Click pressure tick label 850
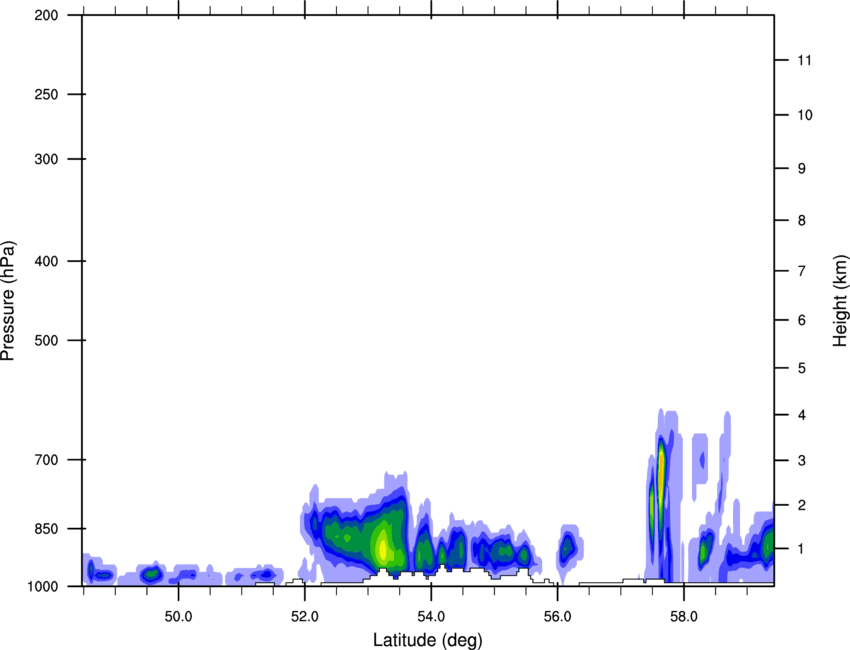The image size is (850, 650). 46,529
